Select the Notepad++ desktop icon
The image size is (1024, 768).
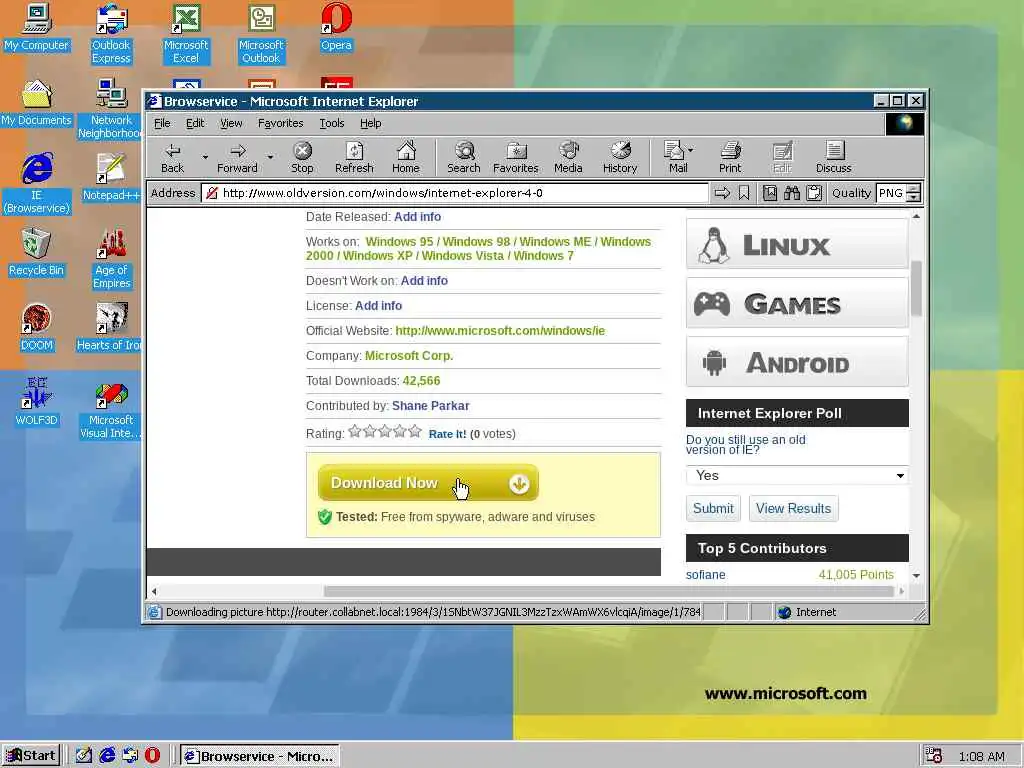pyautogui.click(x=111, y=176)
